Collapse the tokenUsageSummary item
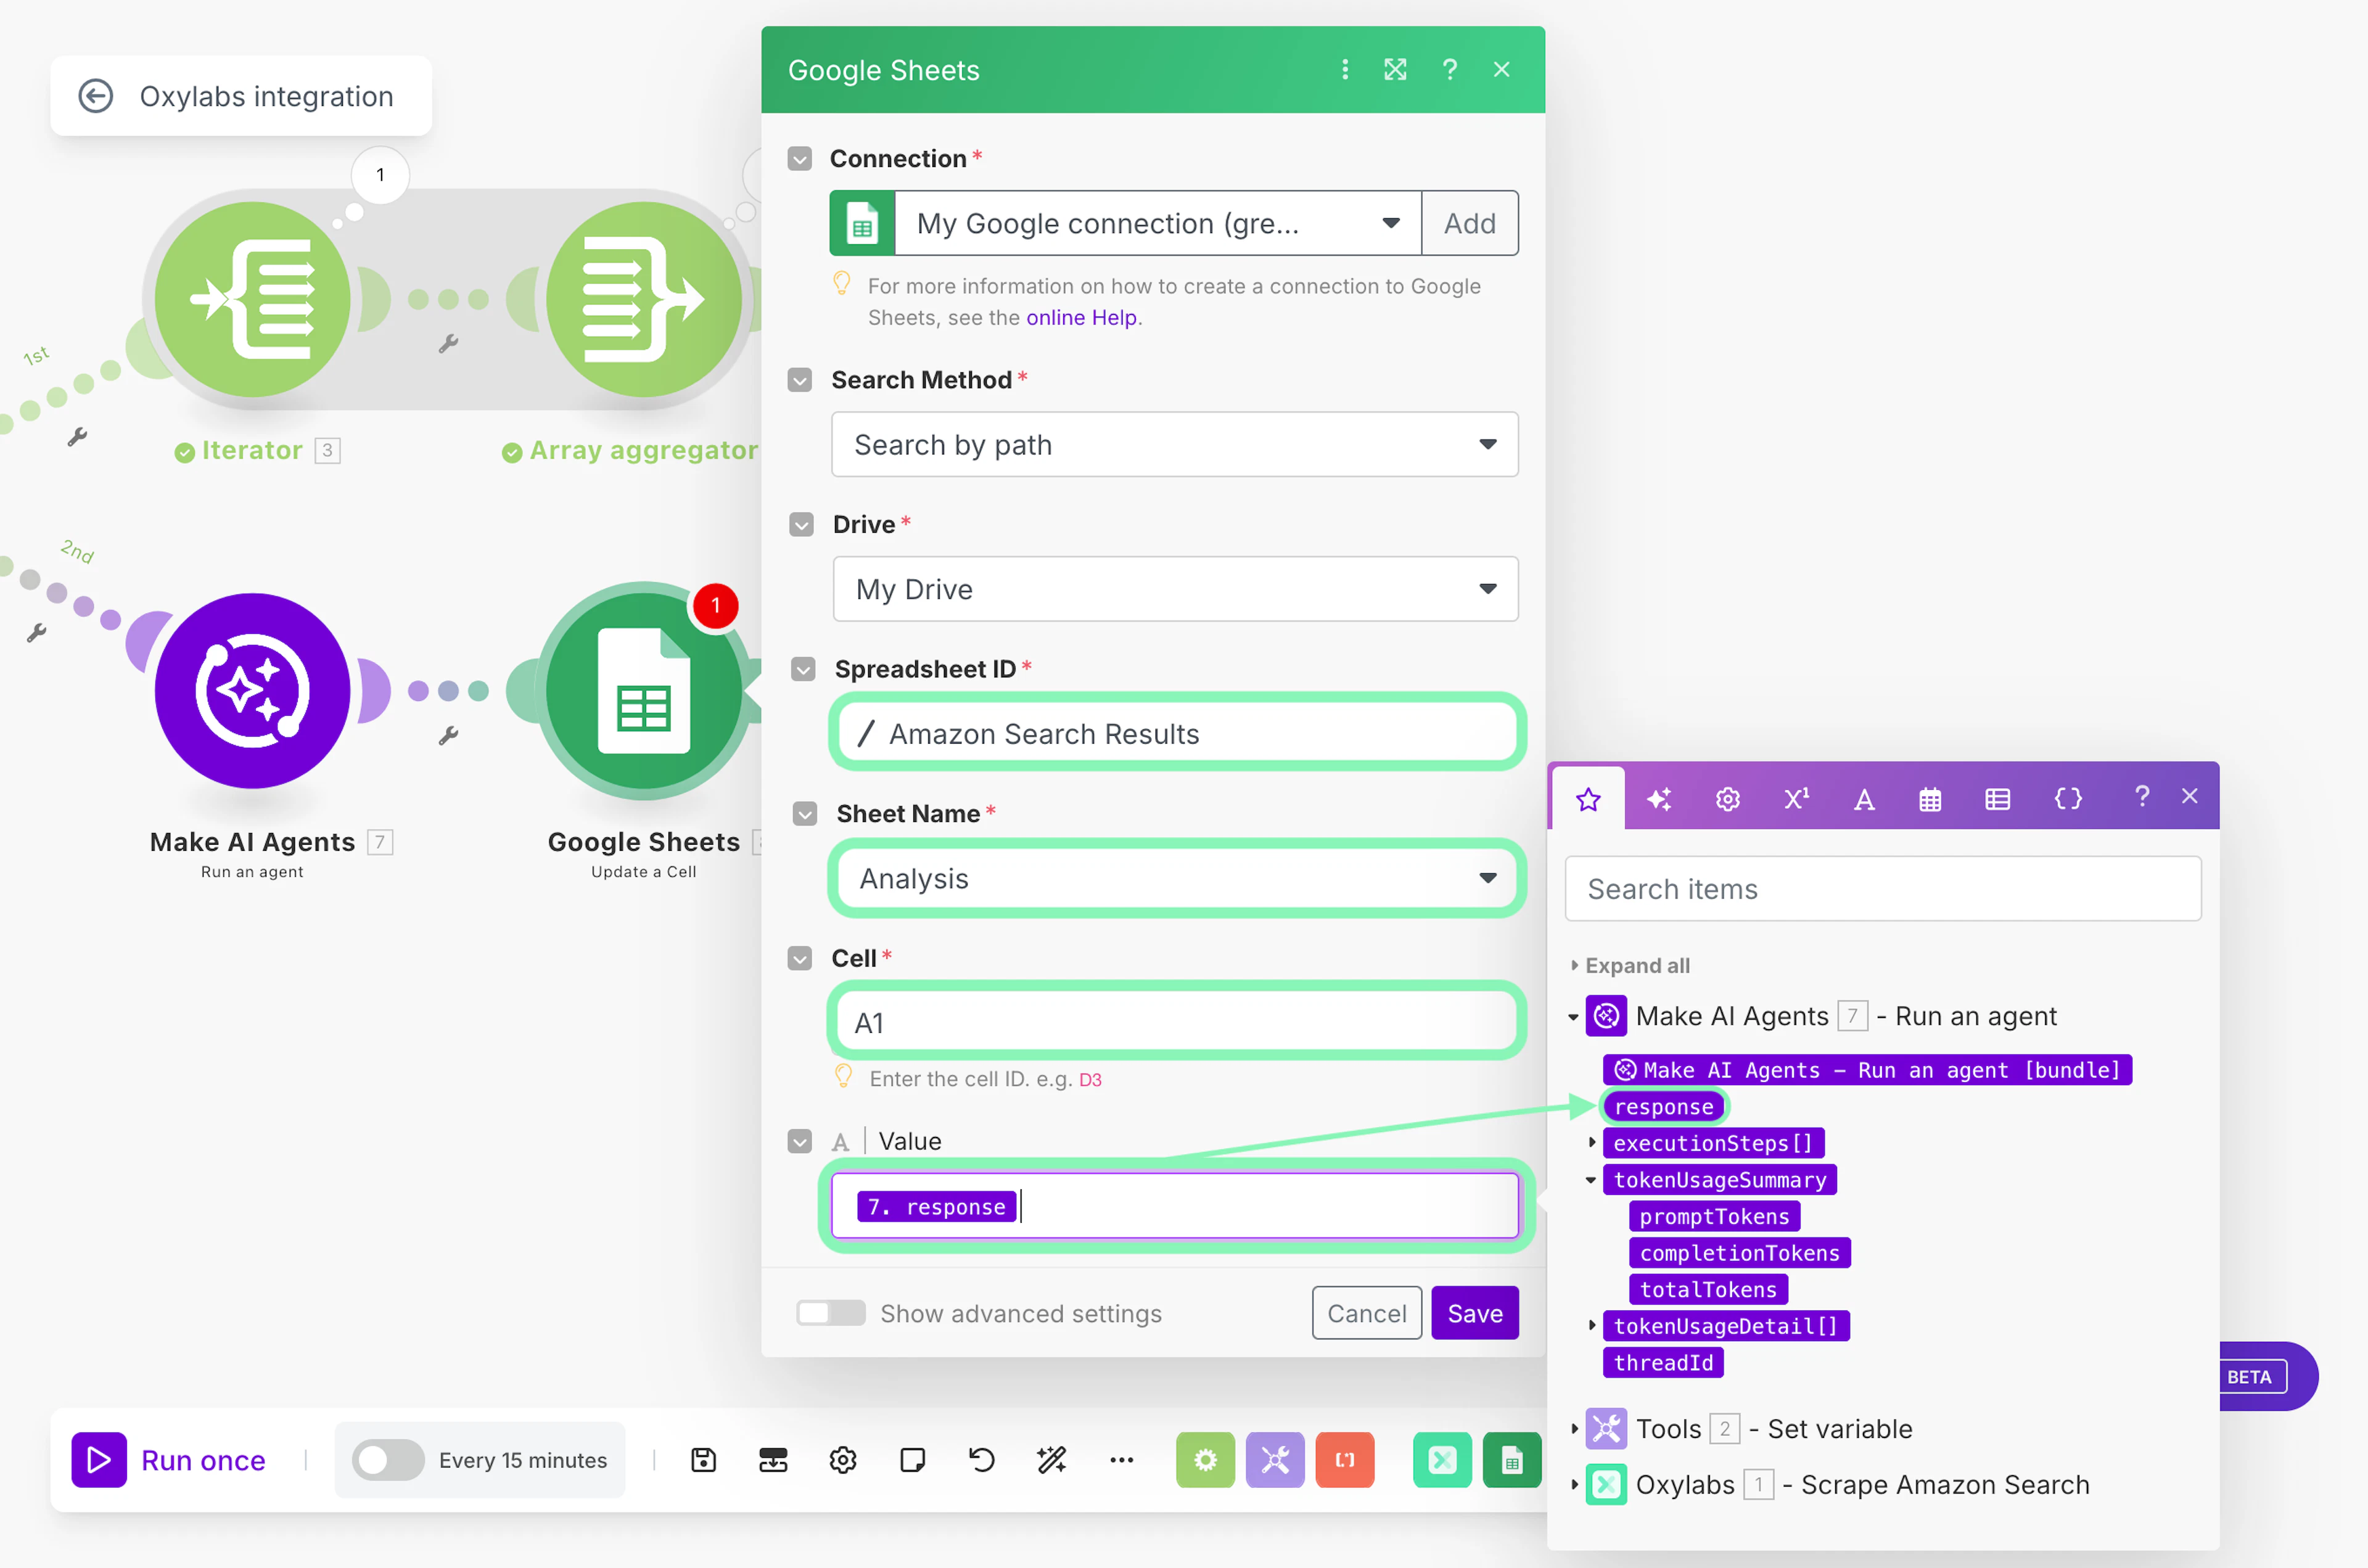Screen dimensions: 2368x1568 pyautogui.click(x=1591, y=1180)
